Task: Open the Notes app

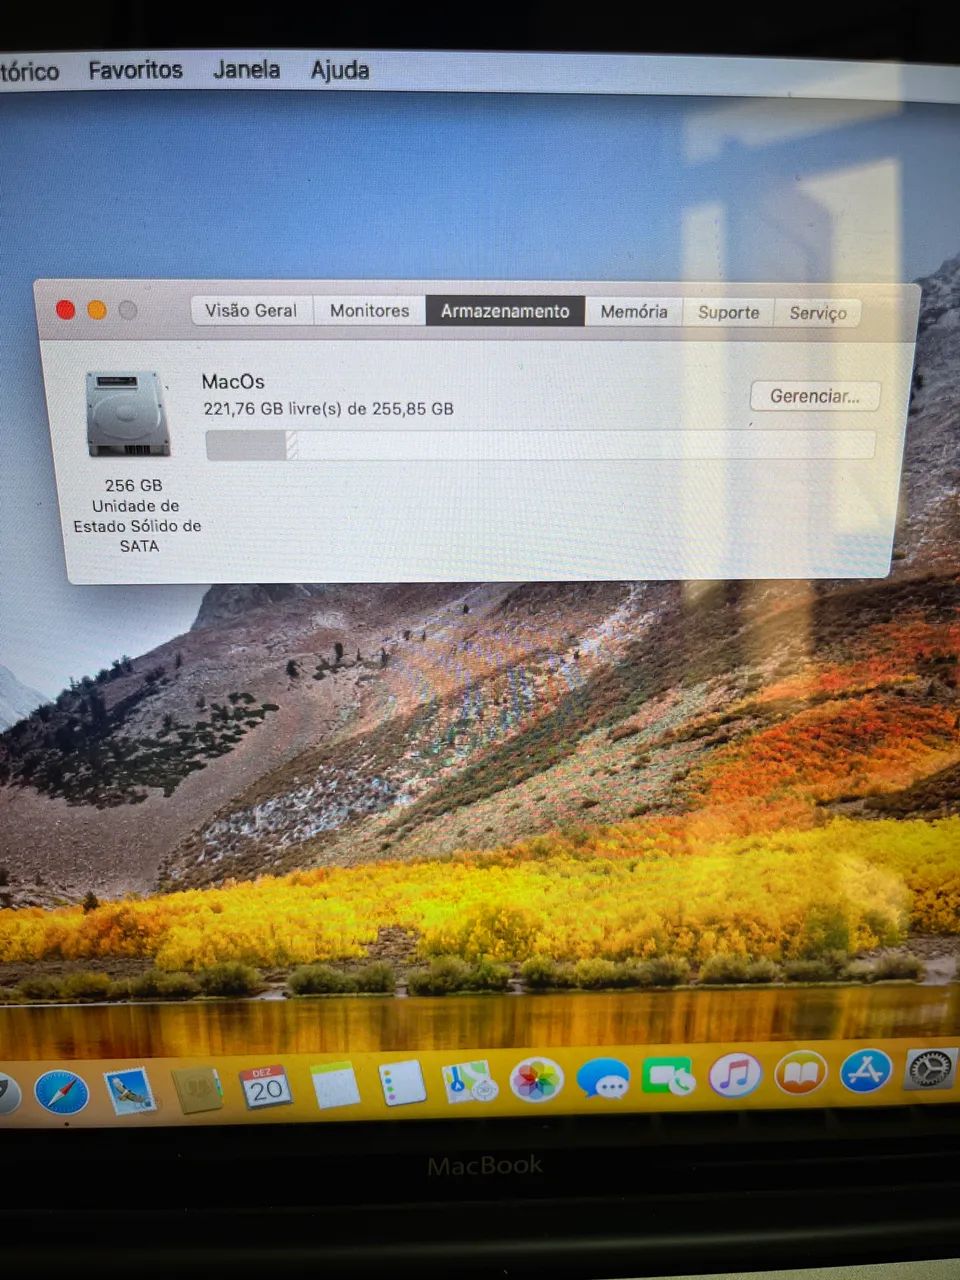Action: click(335, 1085)
